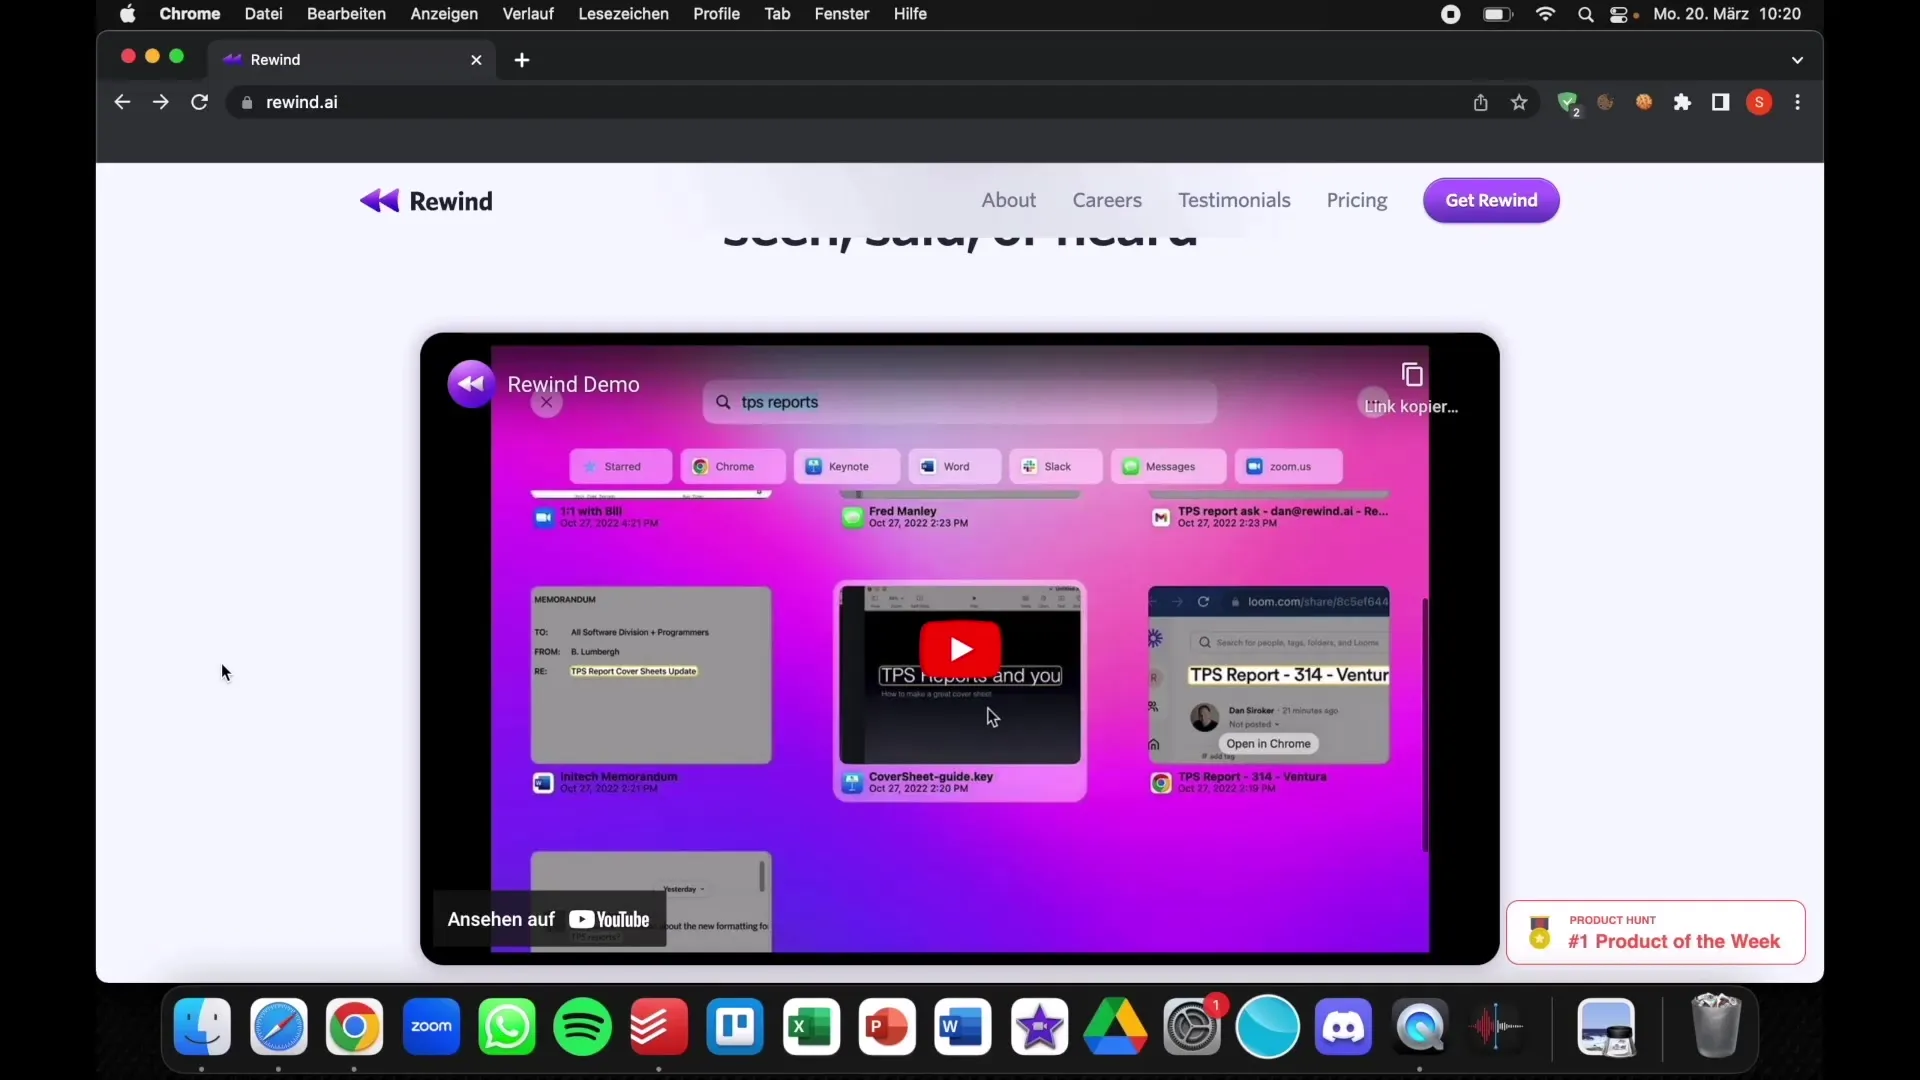Go to Testimonials section
The width and height of the screenshot is (1920, 1080).
(1234, 200)
